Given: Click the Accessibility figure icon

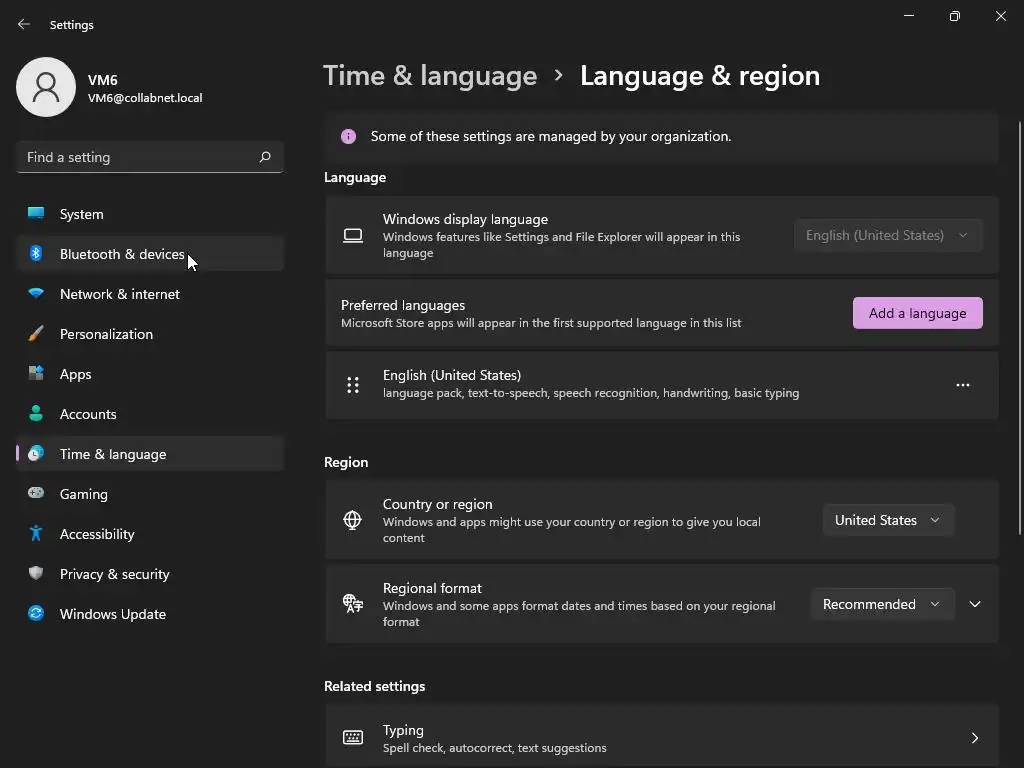Looking at the screenshot, I should (x=36, y=534).
